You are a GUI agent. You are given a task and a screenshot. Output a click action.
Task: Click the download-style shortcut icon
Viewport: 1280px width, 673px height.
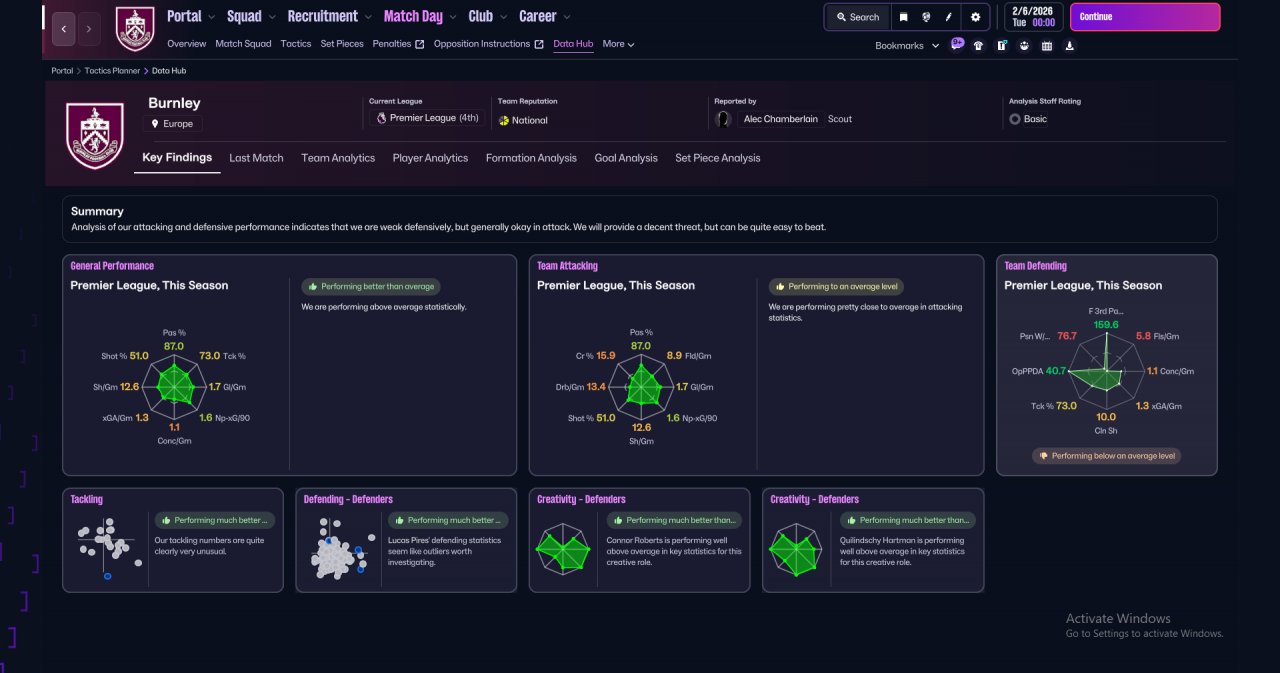(1070, 45)
